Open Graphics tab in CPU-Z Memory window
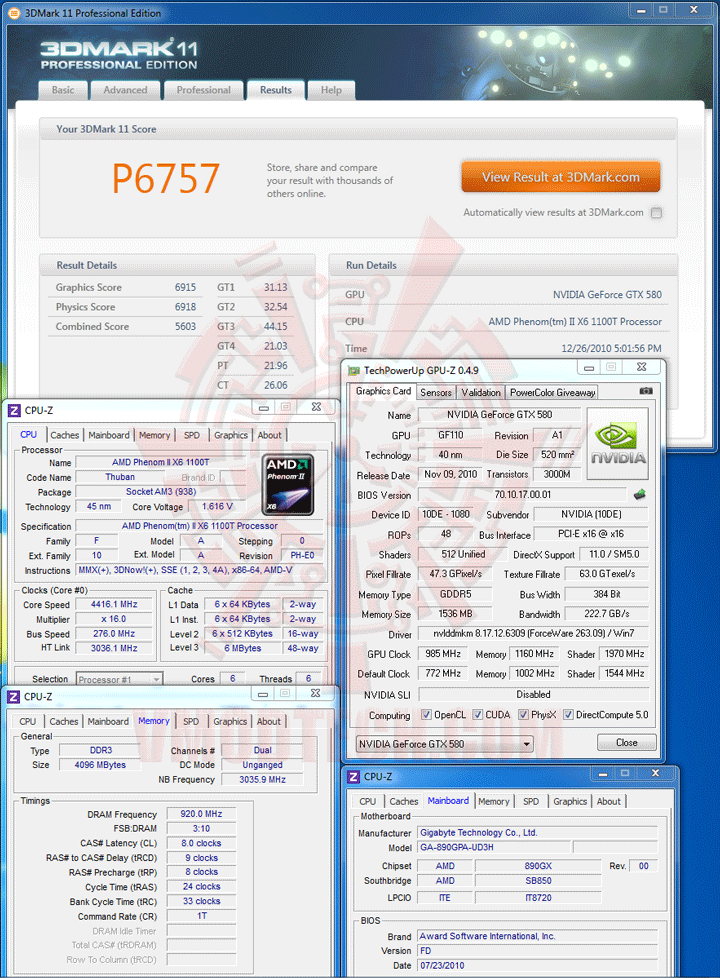This screenshot has width=720, height=978. pos(230,722)
